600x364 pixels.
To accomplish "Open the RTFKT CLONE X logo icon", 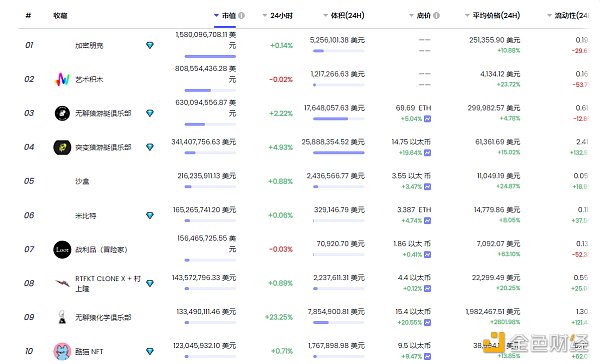I will [62, 283].
